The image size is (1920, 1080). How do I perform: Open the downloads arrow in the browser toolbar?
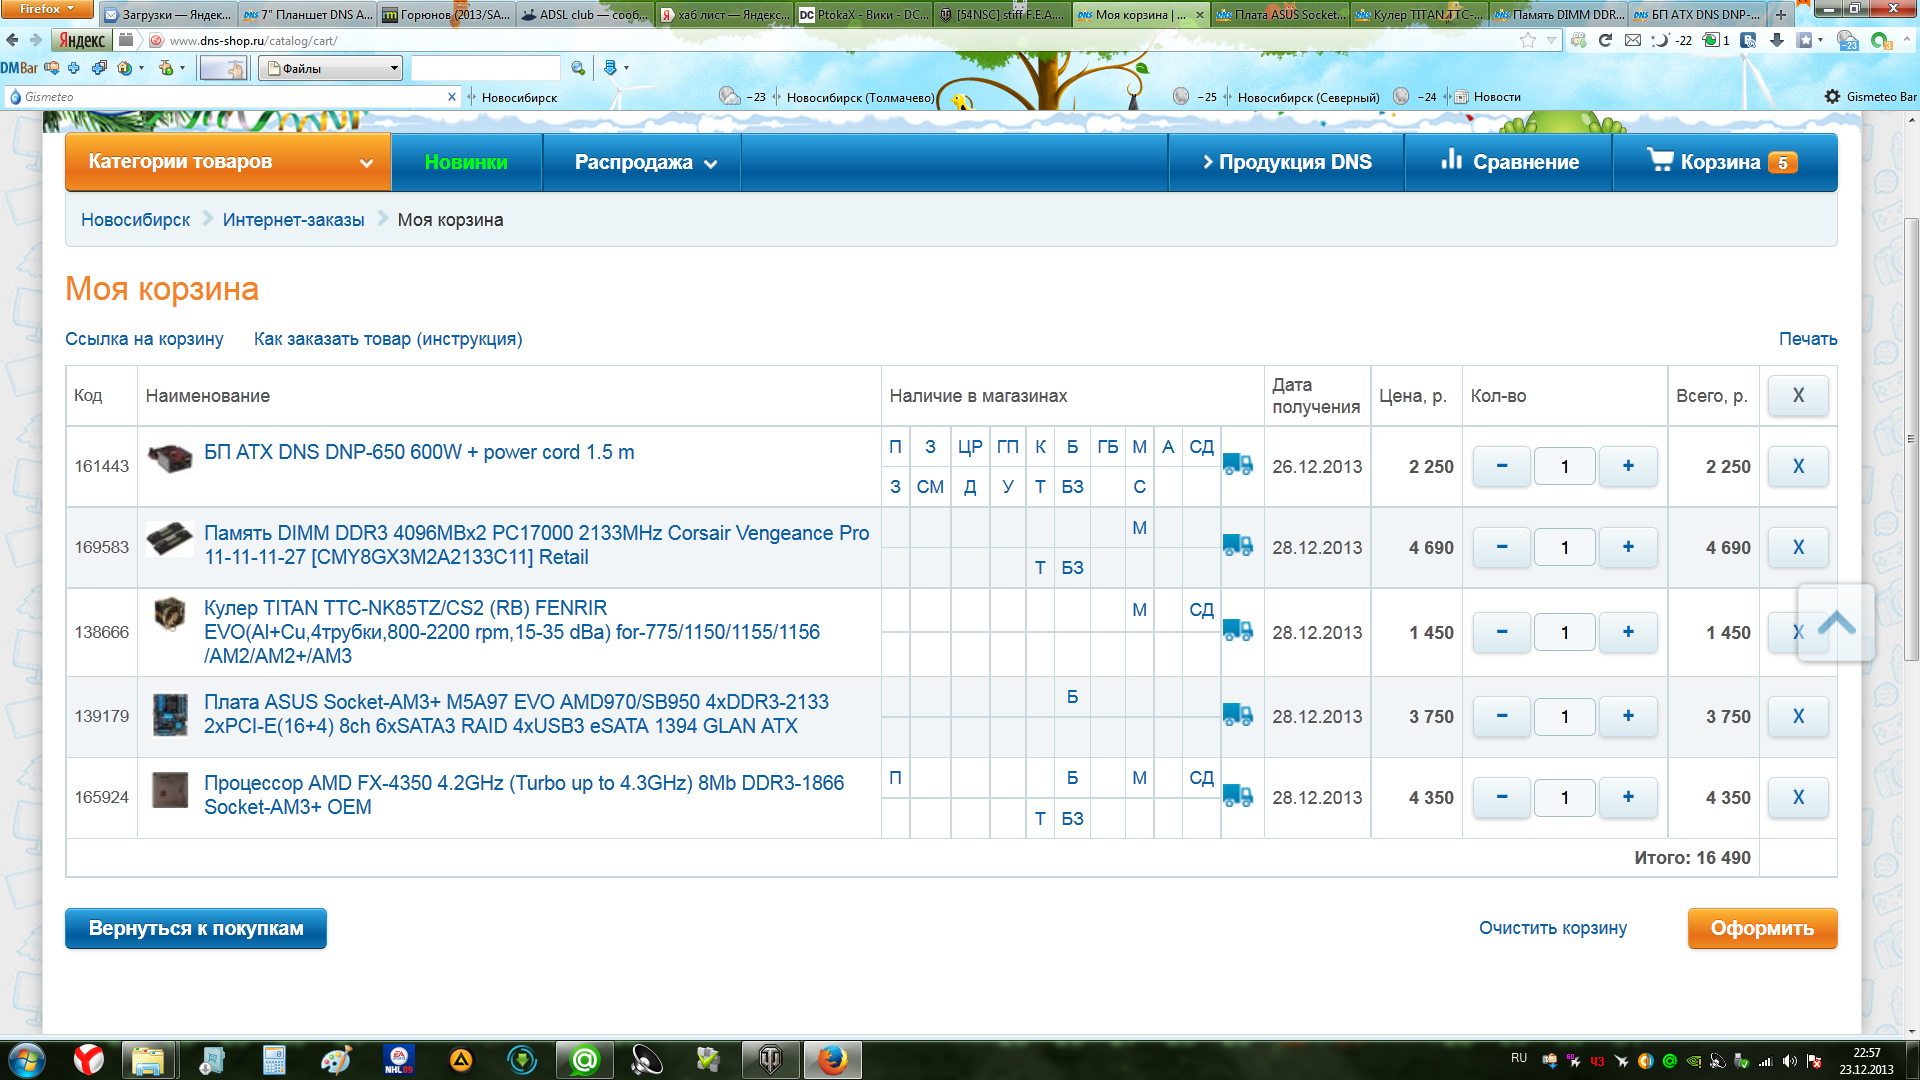[1777, 40]
